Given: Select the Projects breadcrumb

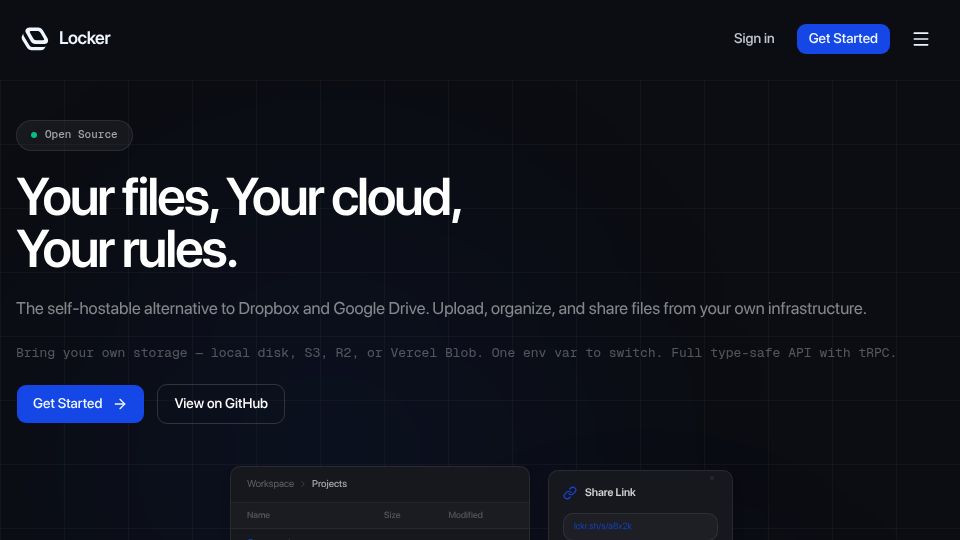Looking at the screenshot, I should pyautogui.click(x=329, y=484).
